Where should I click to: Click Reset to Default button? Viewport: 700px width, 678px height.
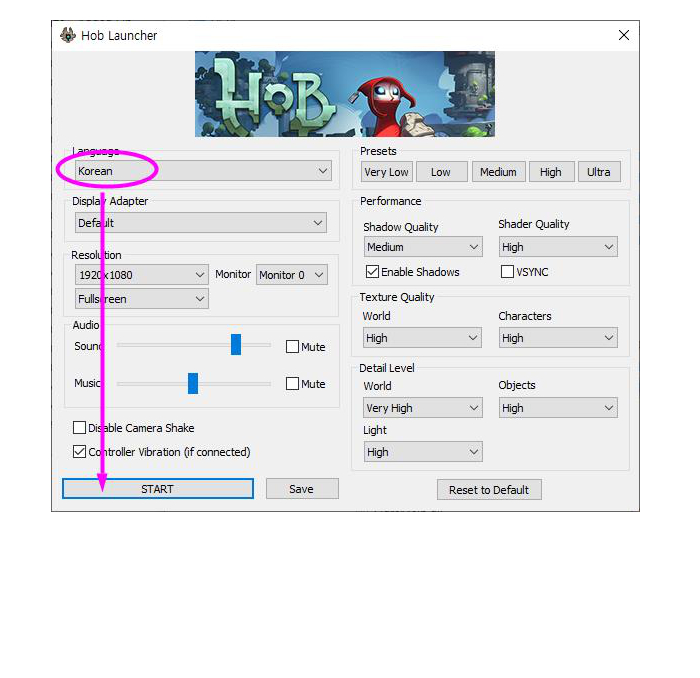[x=489, y=490]
